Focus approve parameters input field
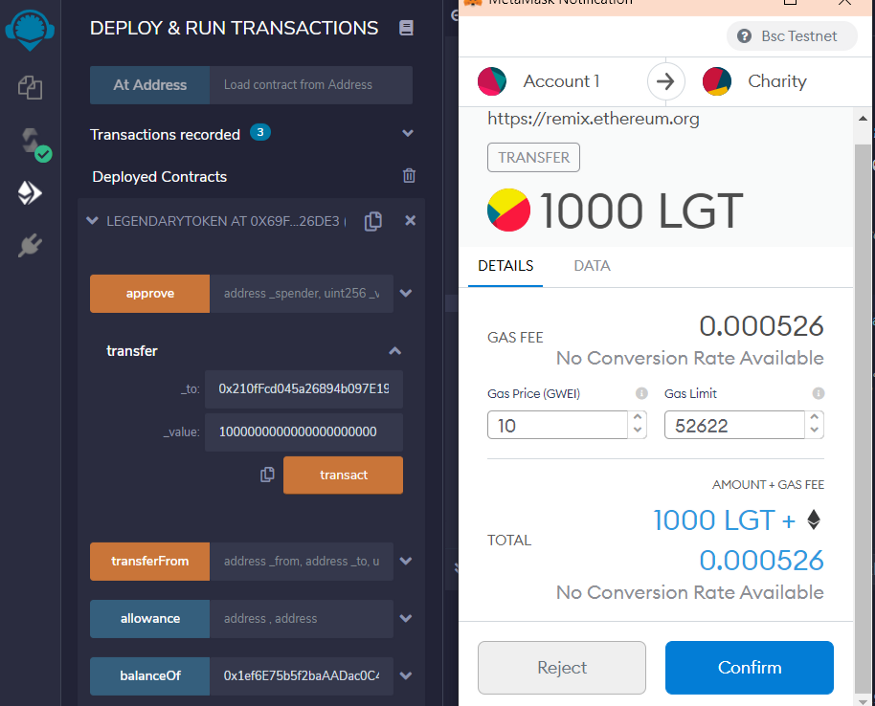The height and width of the screenshot is (706, 875). (301, 294)
